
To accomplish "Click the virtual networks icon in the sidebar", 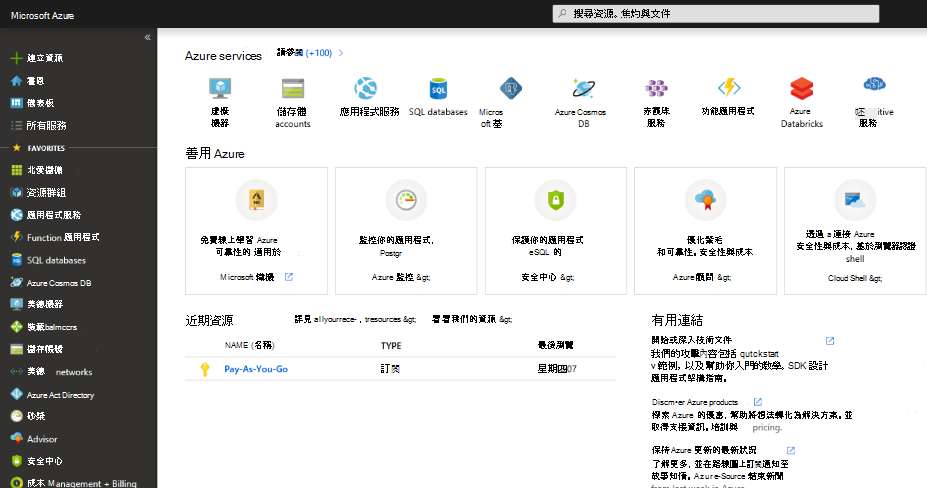I will tap(17, 371).
